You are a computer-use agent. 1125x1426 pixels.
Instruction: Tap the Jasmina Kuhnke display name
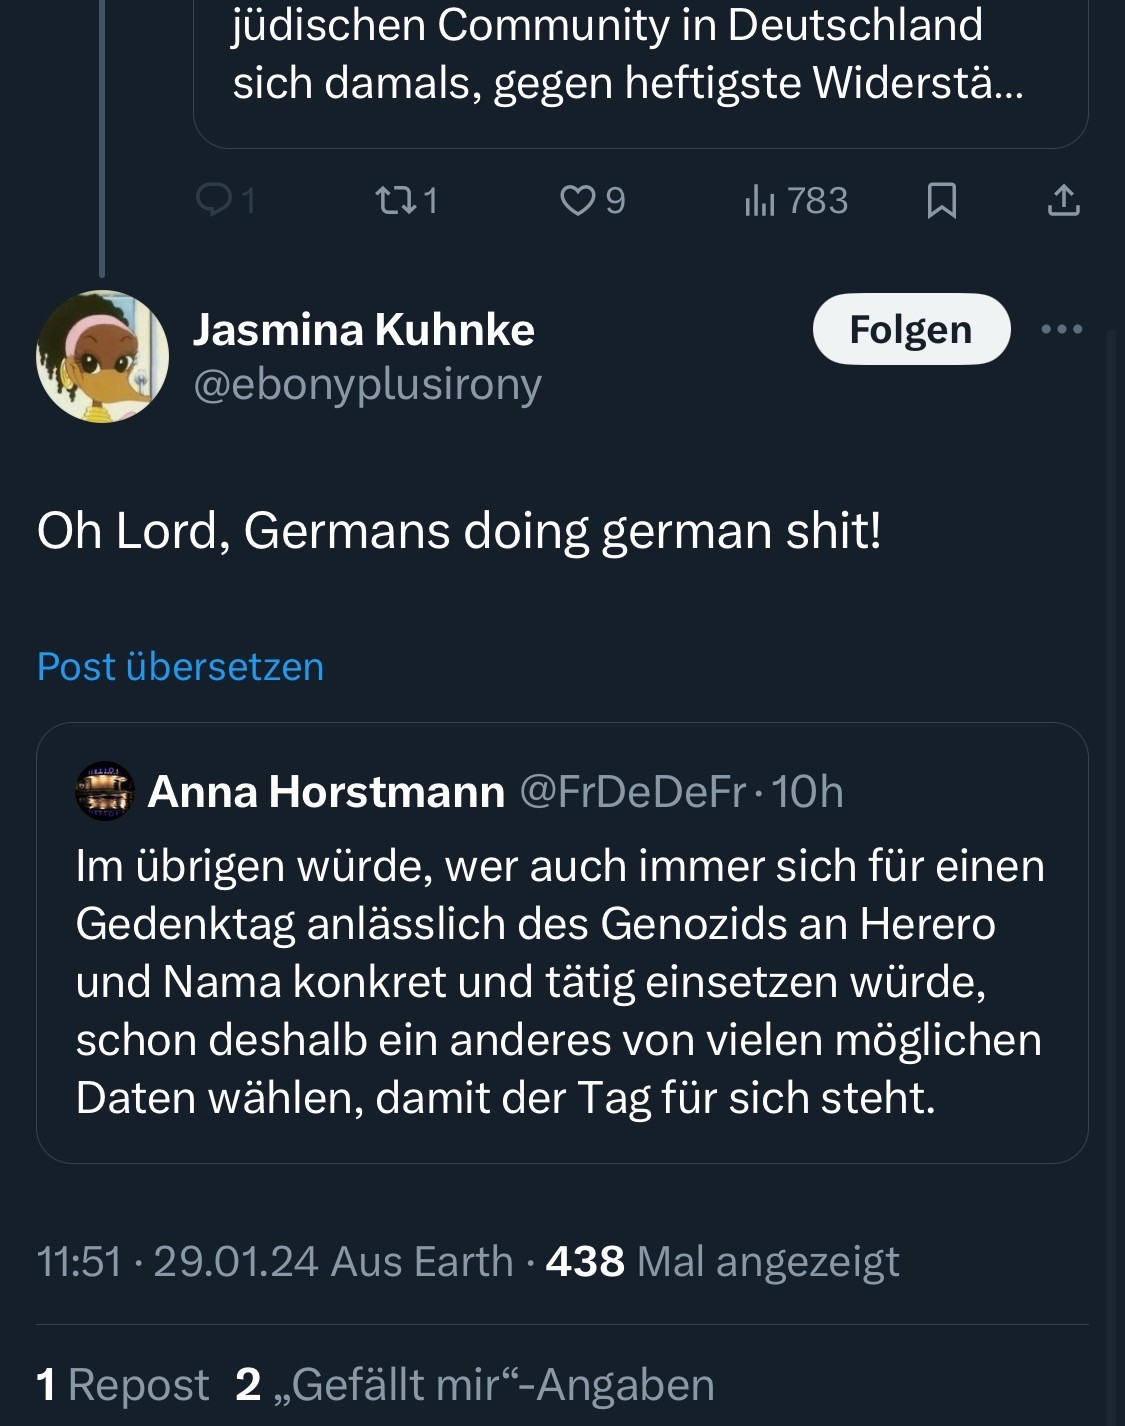coord(364,329)
